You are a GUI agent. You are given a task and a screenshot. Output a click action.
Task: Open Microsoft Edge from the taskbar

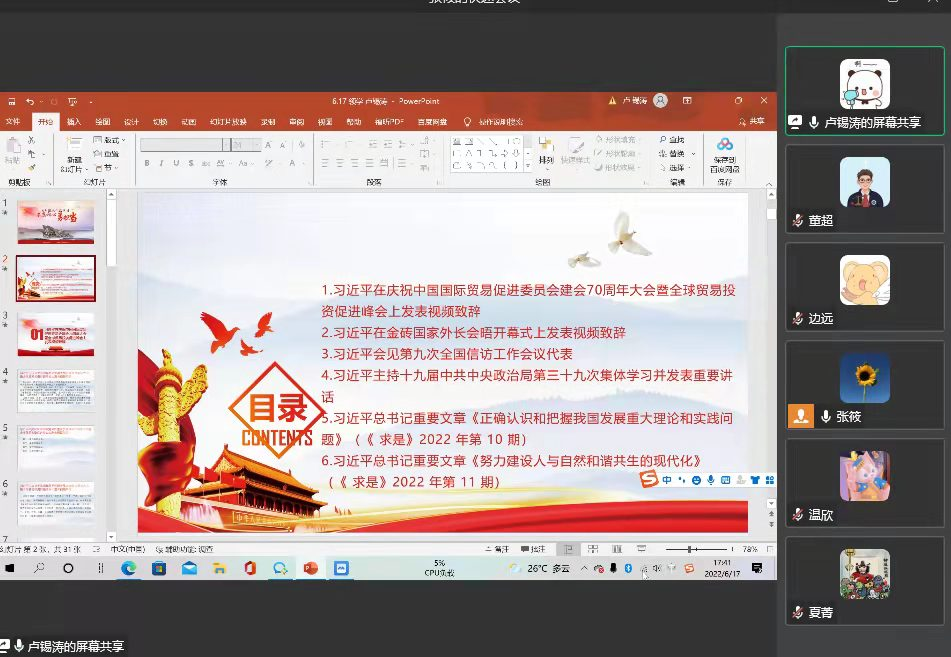tap(128, 568)
